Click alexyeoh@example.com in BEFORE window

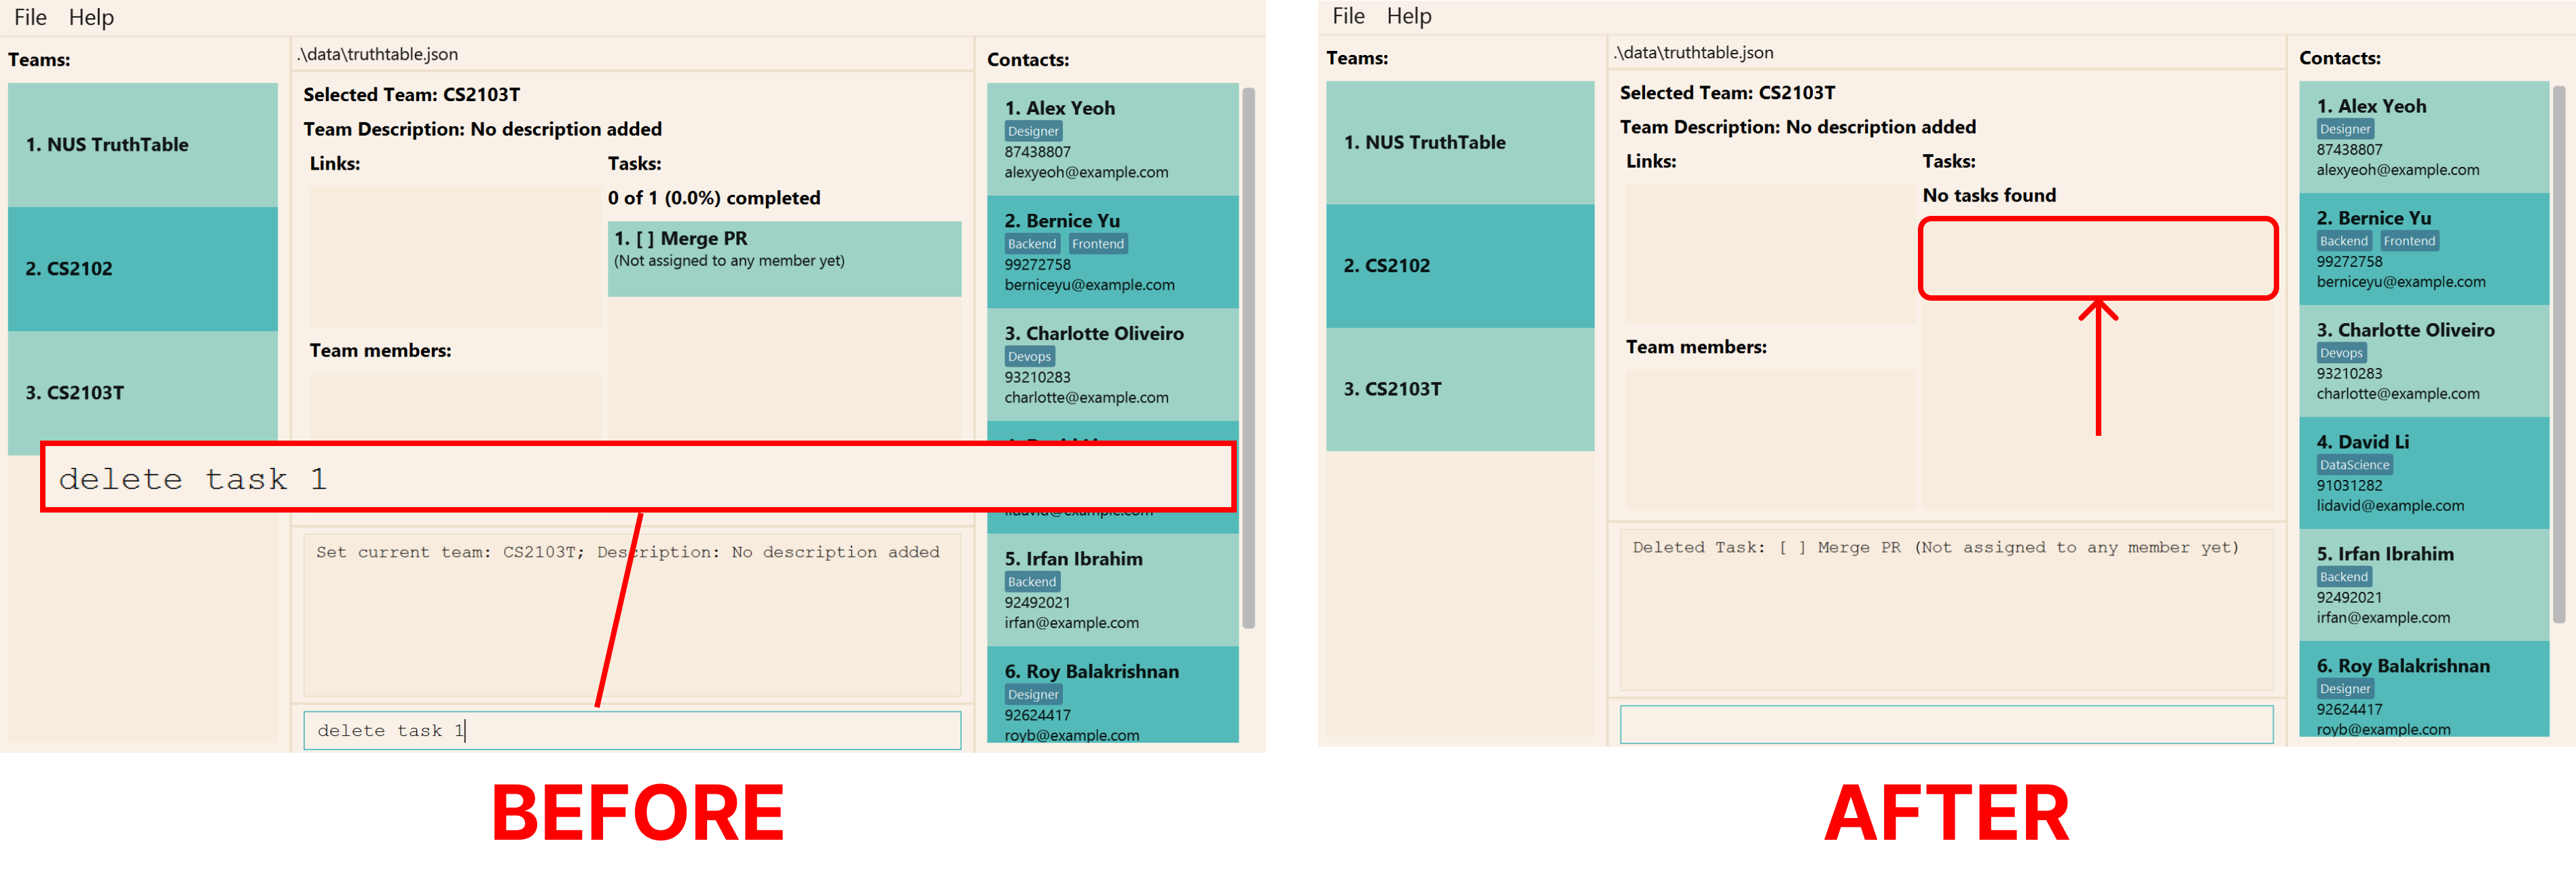click(1086, 173)
